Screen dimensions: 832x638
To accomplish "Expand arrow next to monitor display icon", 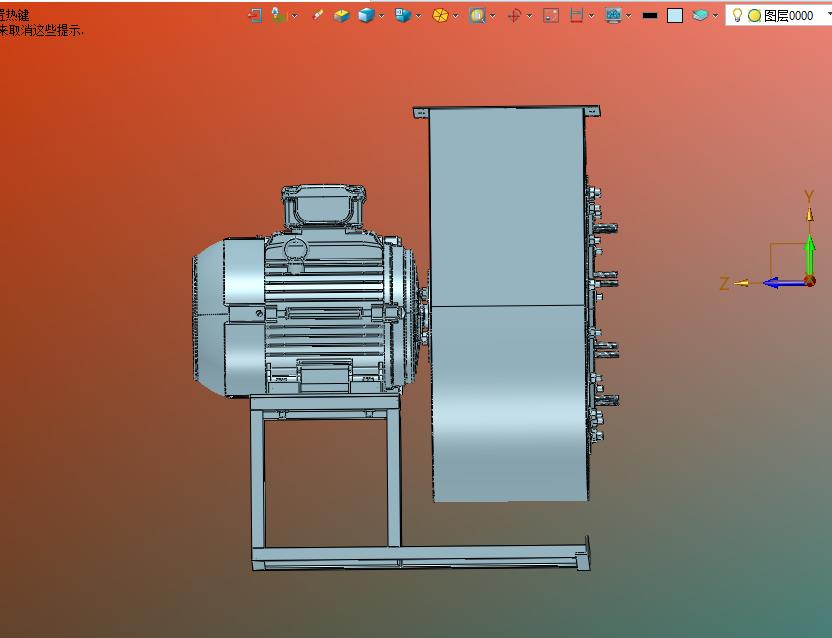I will tap(629, 16).
